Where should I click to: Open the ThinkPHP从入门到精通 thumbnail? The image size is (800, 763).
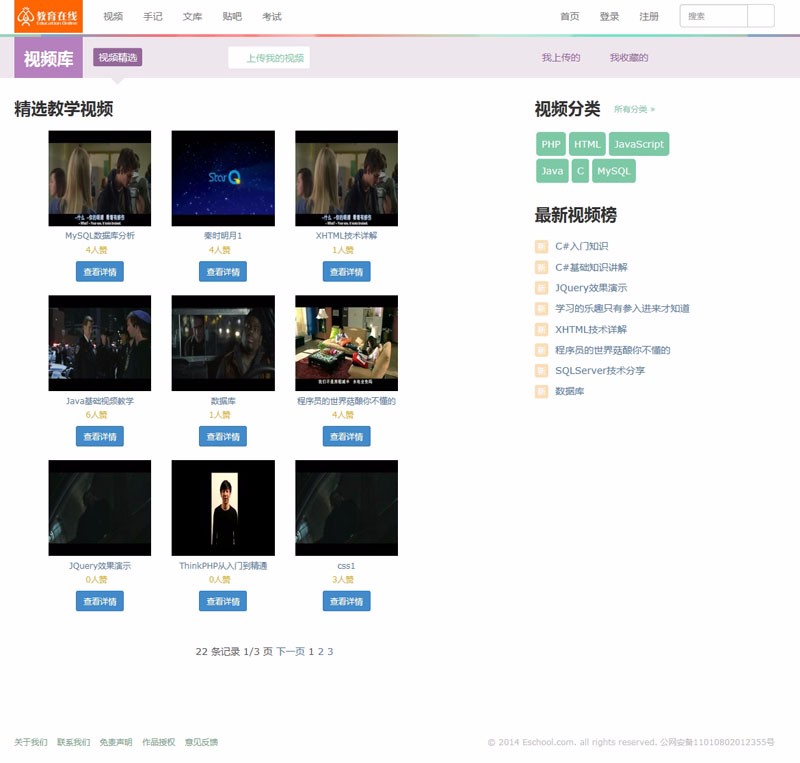click(223, 508)
